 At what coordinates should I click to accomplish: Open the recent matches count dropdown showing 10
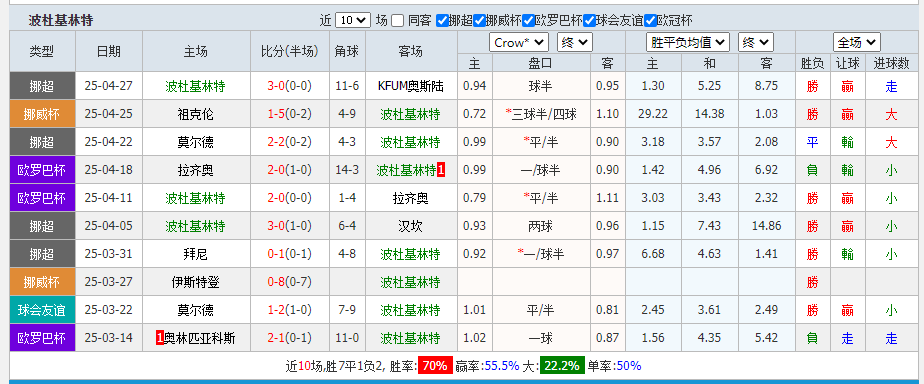[352, 21]
